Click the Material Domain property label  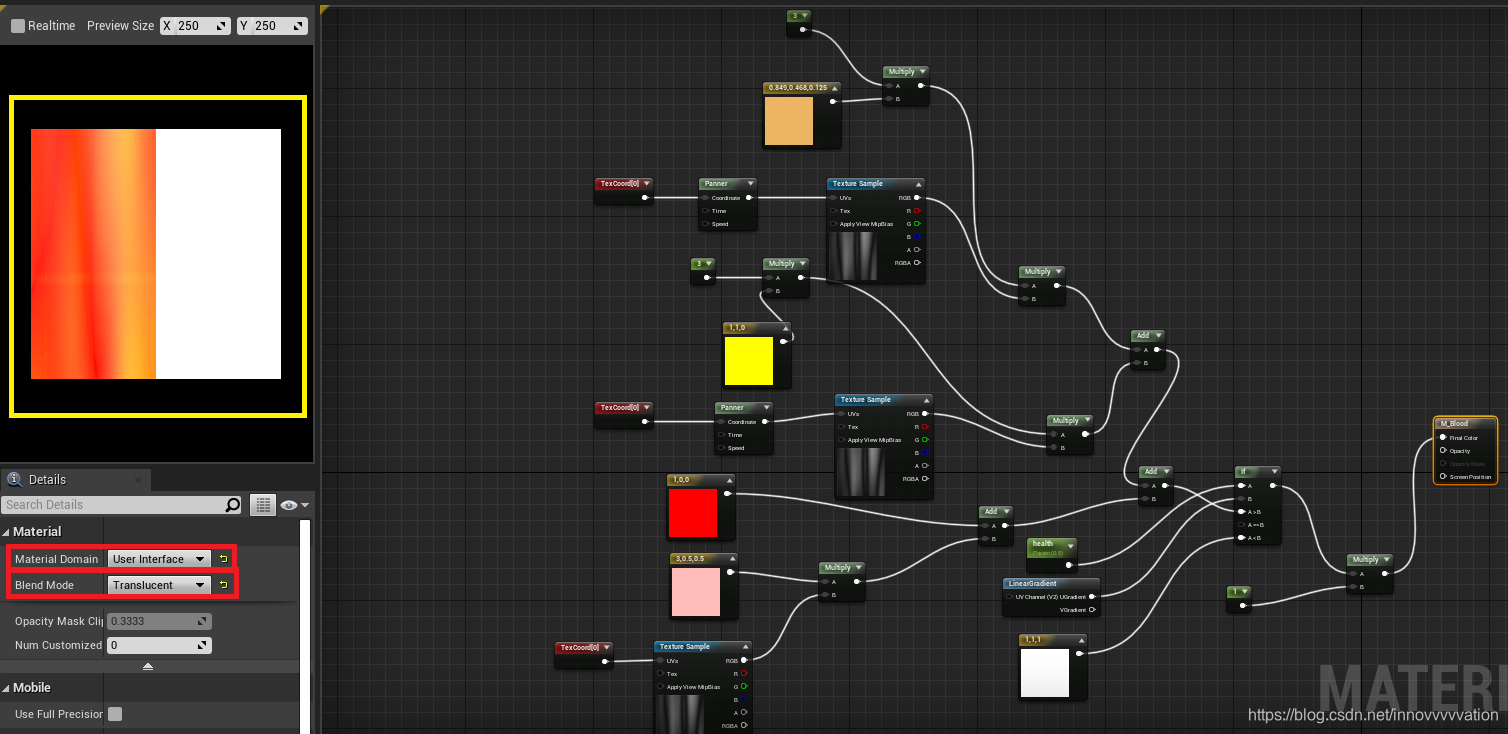(x=57, y=559)
